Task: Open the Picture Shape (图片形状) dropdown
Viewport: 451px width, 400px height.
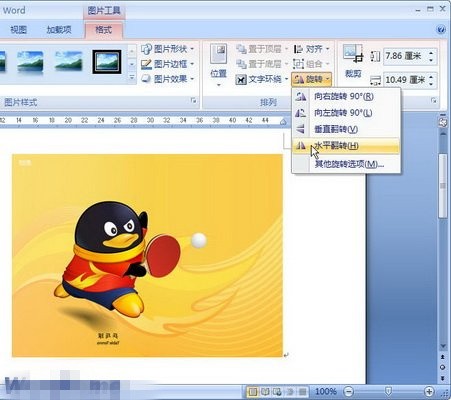Action: [168, 49]
